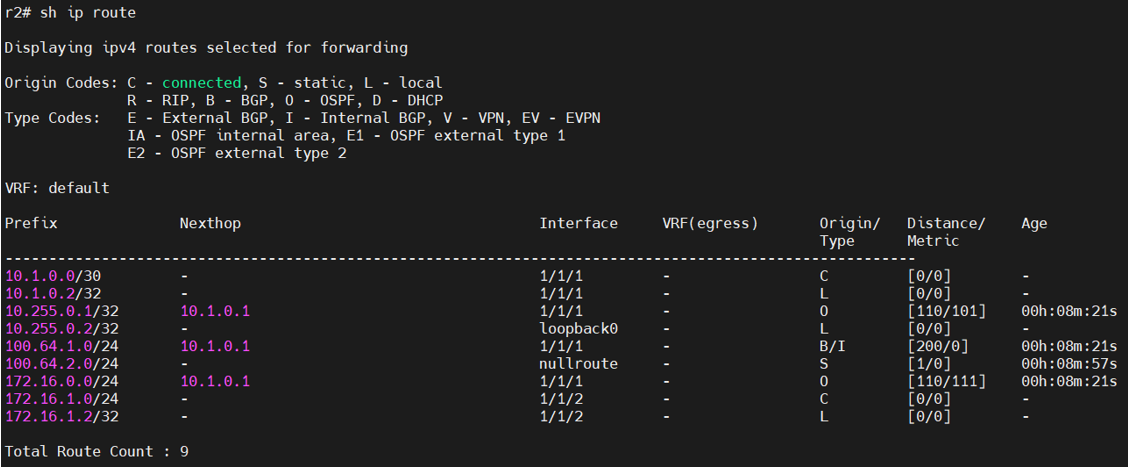
Task: Select the 'VRF: default' line
Action: tap(57, 188)
